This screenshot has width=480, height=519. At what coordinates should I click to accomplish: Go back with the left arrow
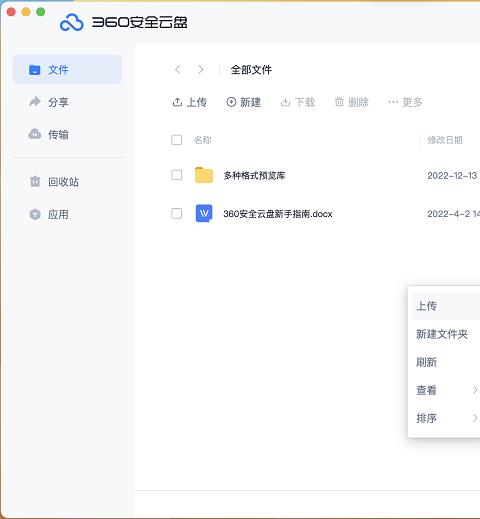click(178, 70)
